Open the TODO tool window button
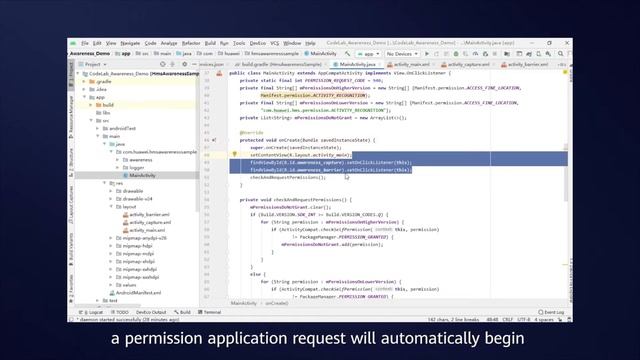Screen dimensions: 640x360 pos(120,312)
